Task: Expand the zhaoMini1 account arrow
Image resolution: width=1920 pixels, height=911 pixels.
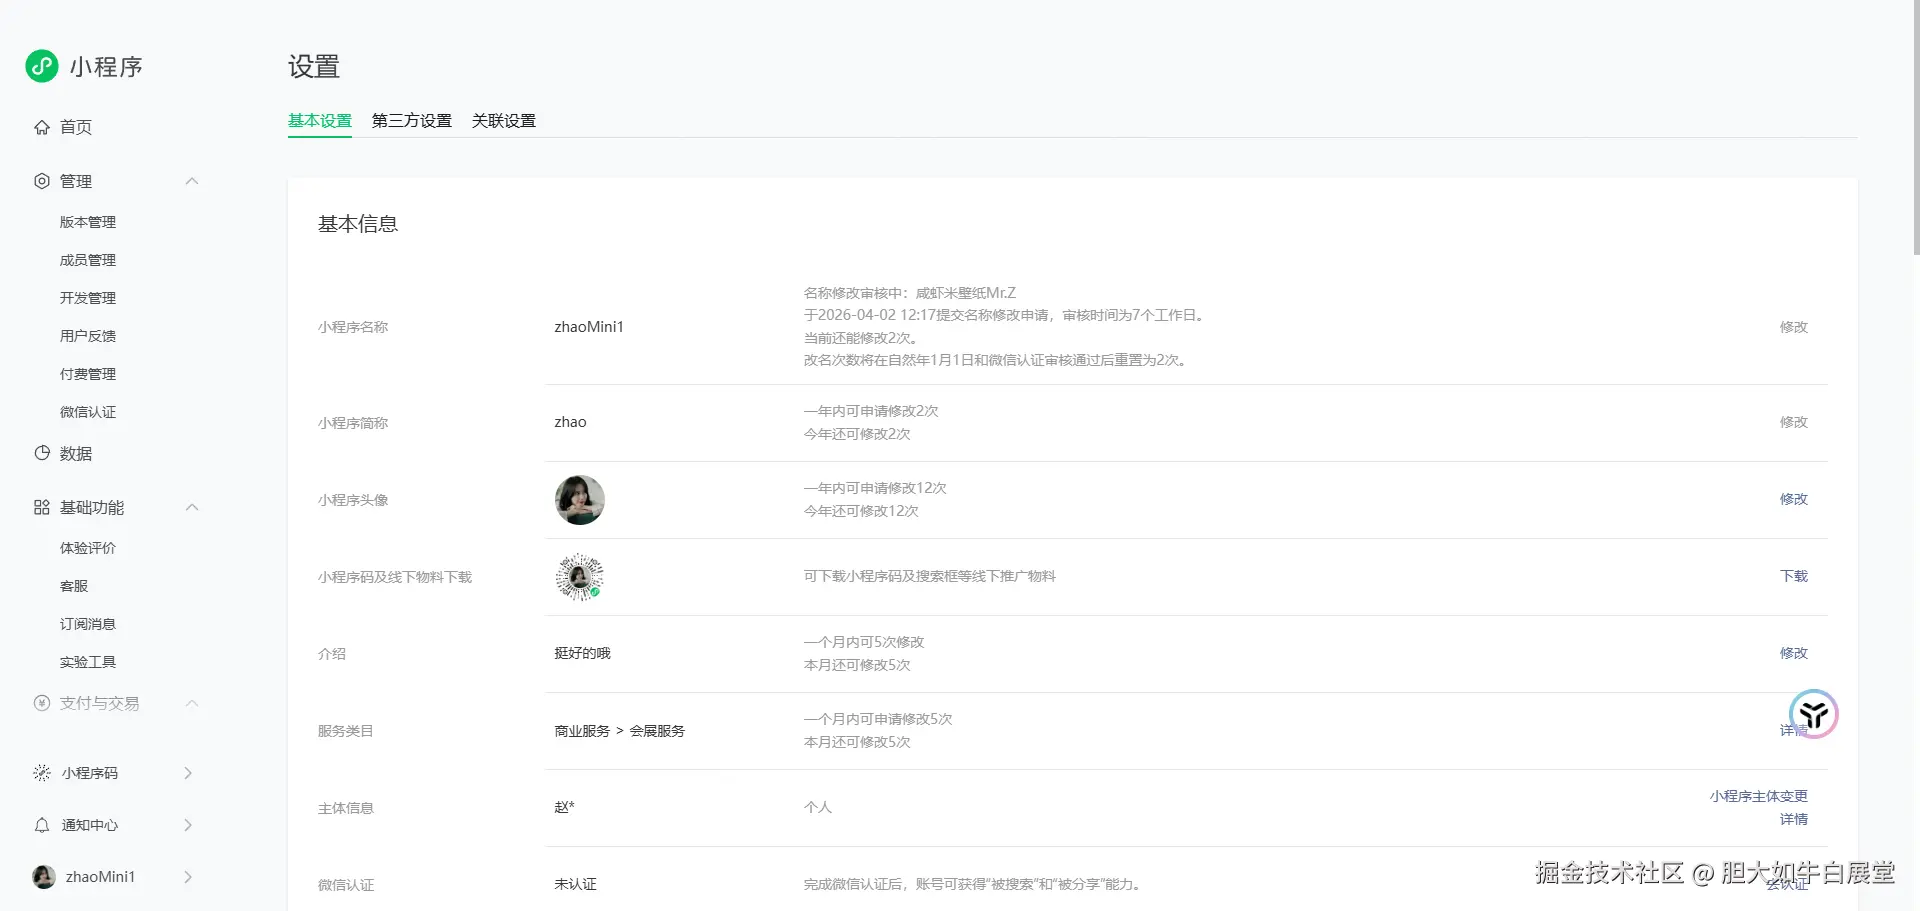Action: pos(188,877)
